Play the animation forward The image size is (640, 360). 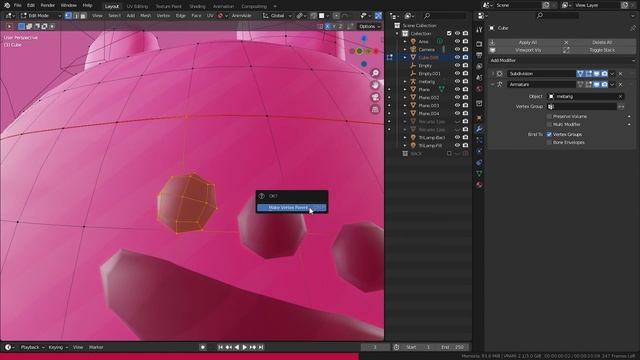244,347
